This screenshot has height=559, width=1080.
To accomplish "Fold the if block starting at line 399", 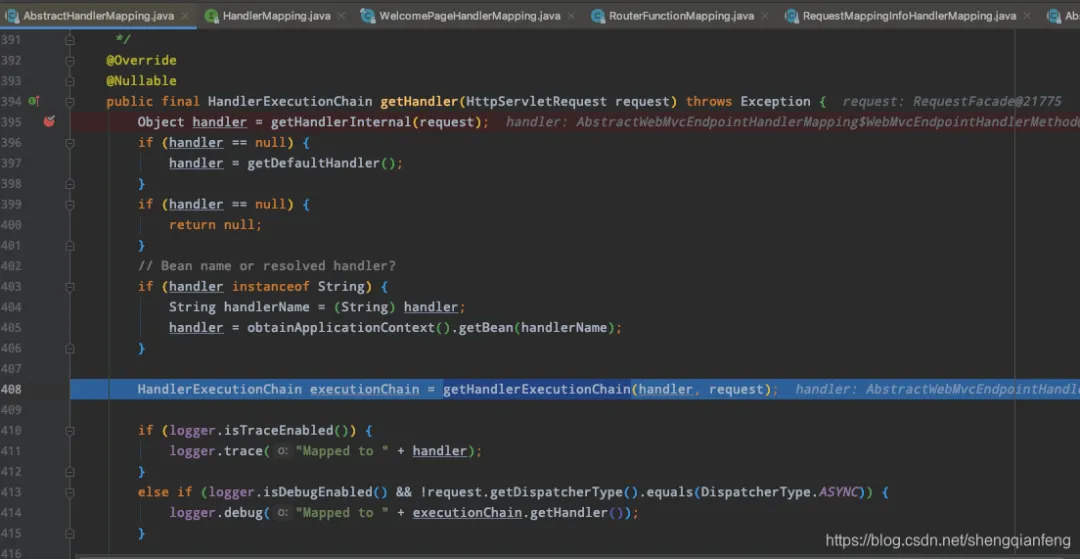I will (x=70, y=204).
